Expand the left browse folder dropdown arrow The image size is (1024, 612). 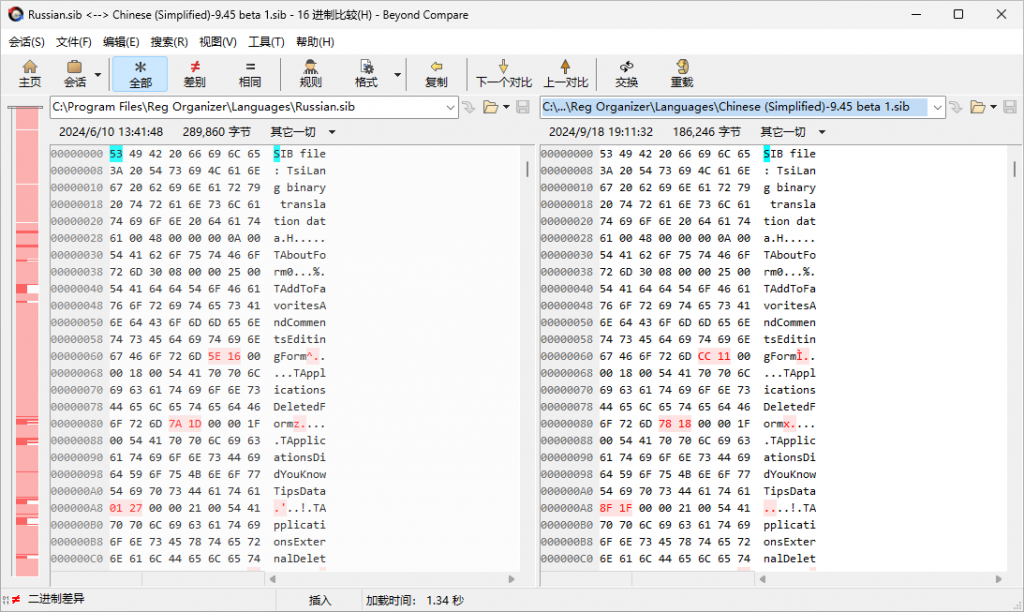click(x=506, y=107)
